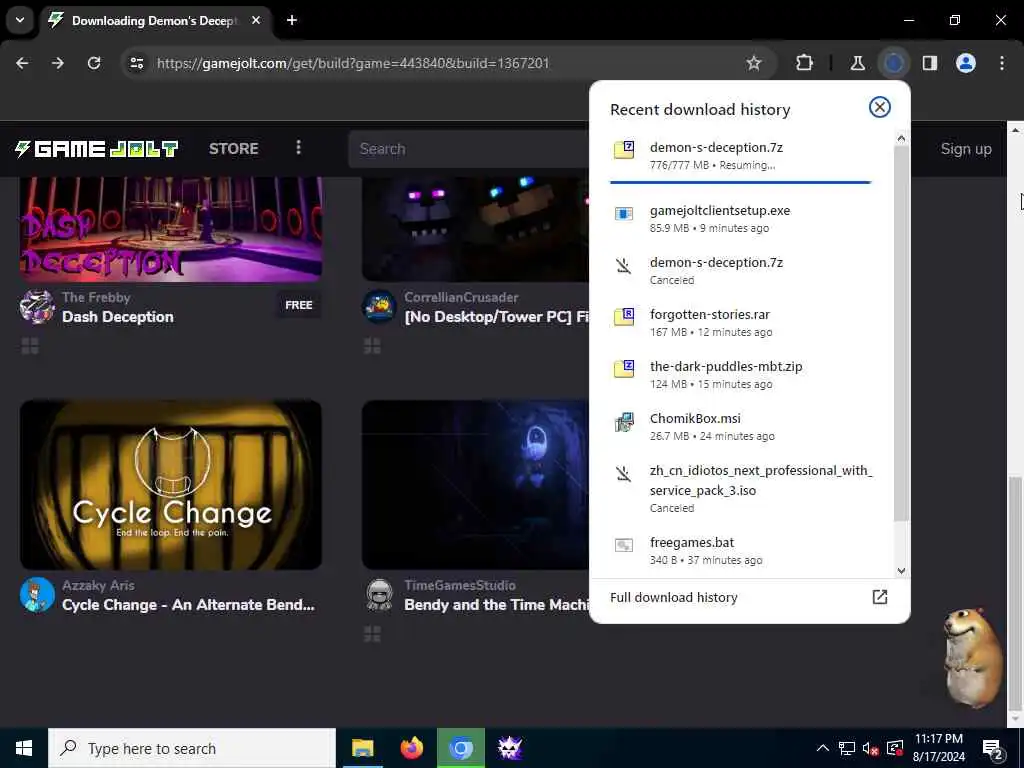1024x768 pixels.
Task: Open TimeGamesStudio developer avatar
Action: 379,595
